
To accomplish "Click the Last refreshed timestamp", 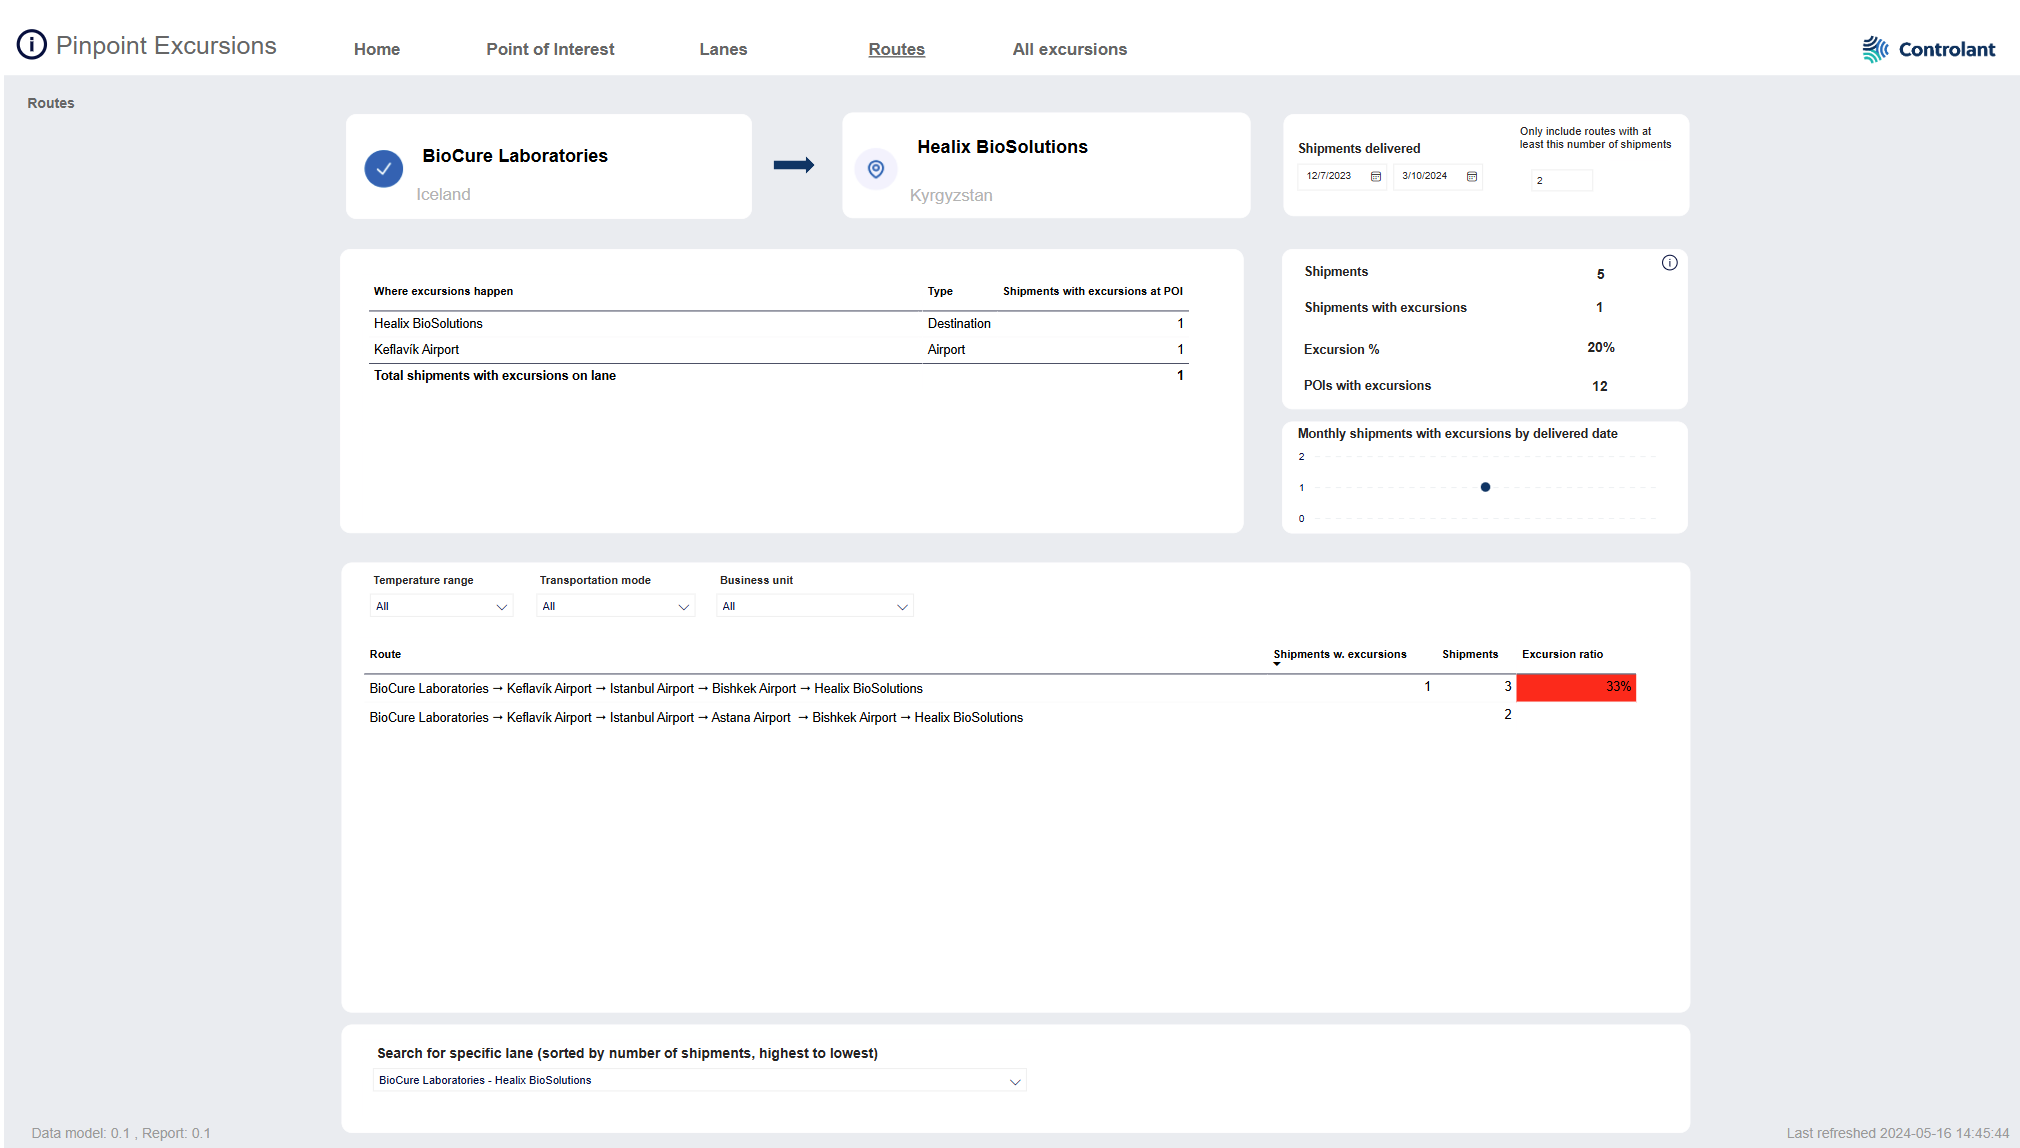I will [x=1898, y=1133].
